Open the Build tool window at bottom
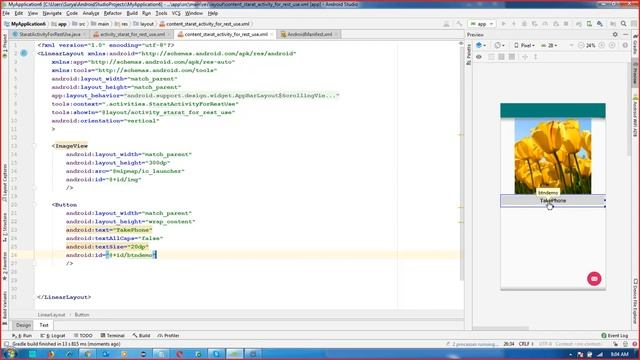 (141, 336)
